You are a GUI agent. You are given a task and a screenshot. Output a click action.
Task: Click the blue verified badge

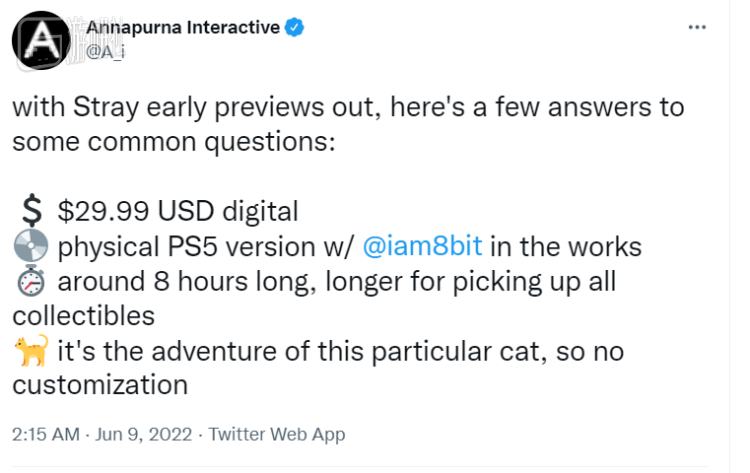point(294,29)
